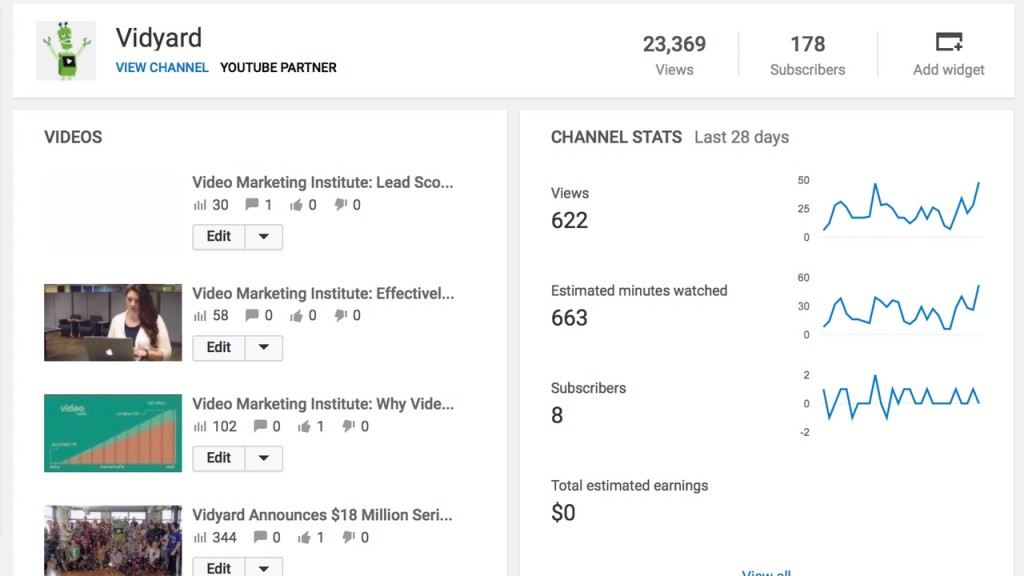Click the YOUTUBE PARTNER label
This screenshot has width=1024, height=576.
[278, 67]
